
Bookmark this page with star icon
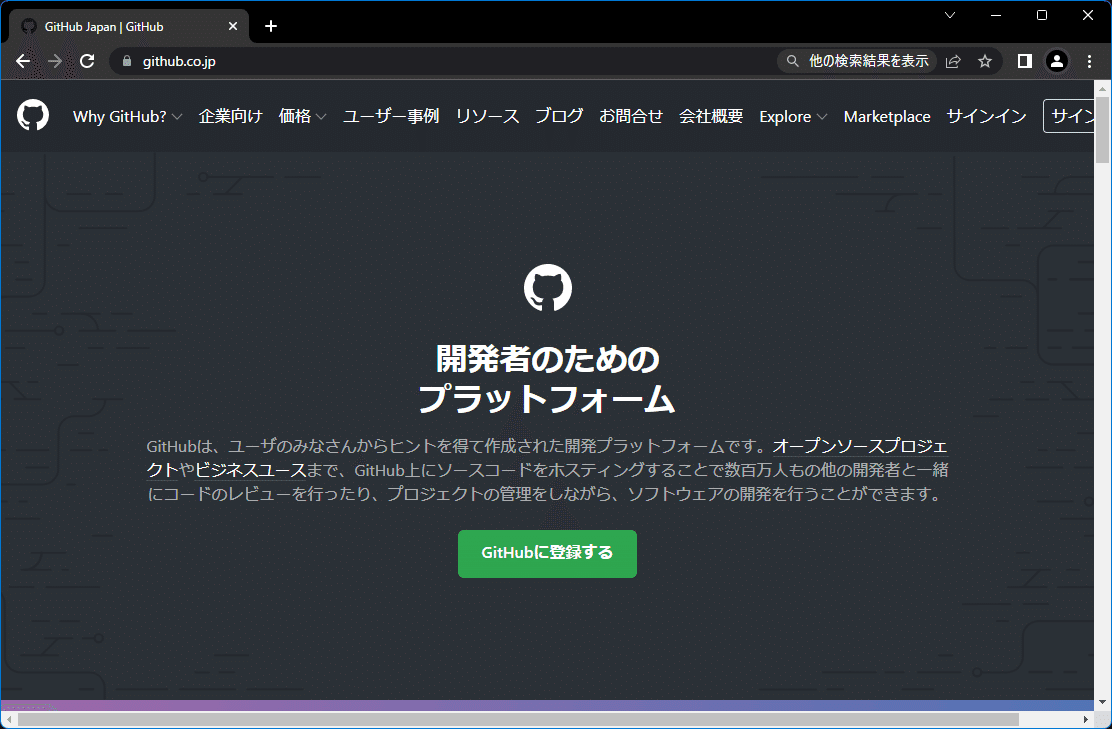[985, 61]
